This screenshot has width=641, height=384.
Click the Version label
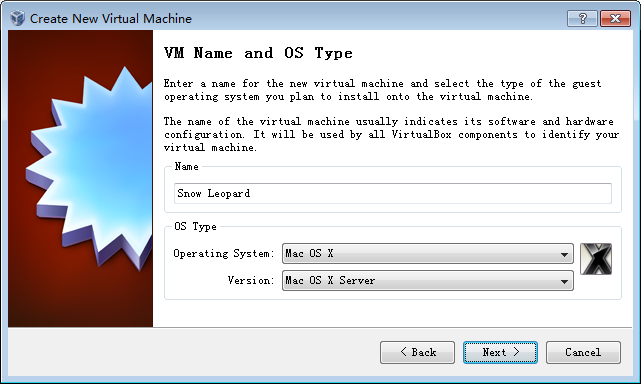coord(251,281)
